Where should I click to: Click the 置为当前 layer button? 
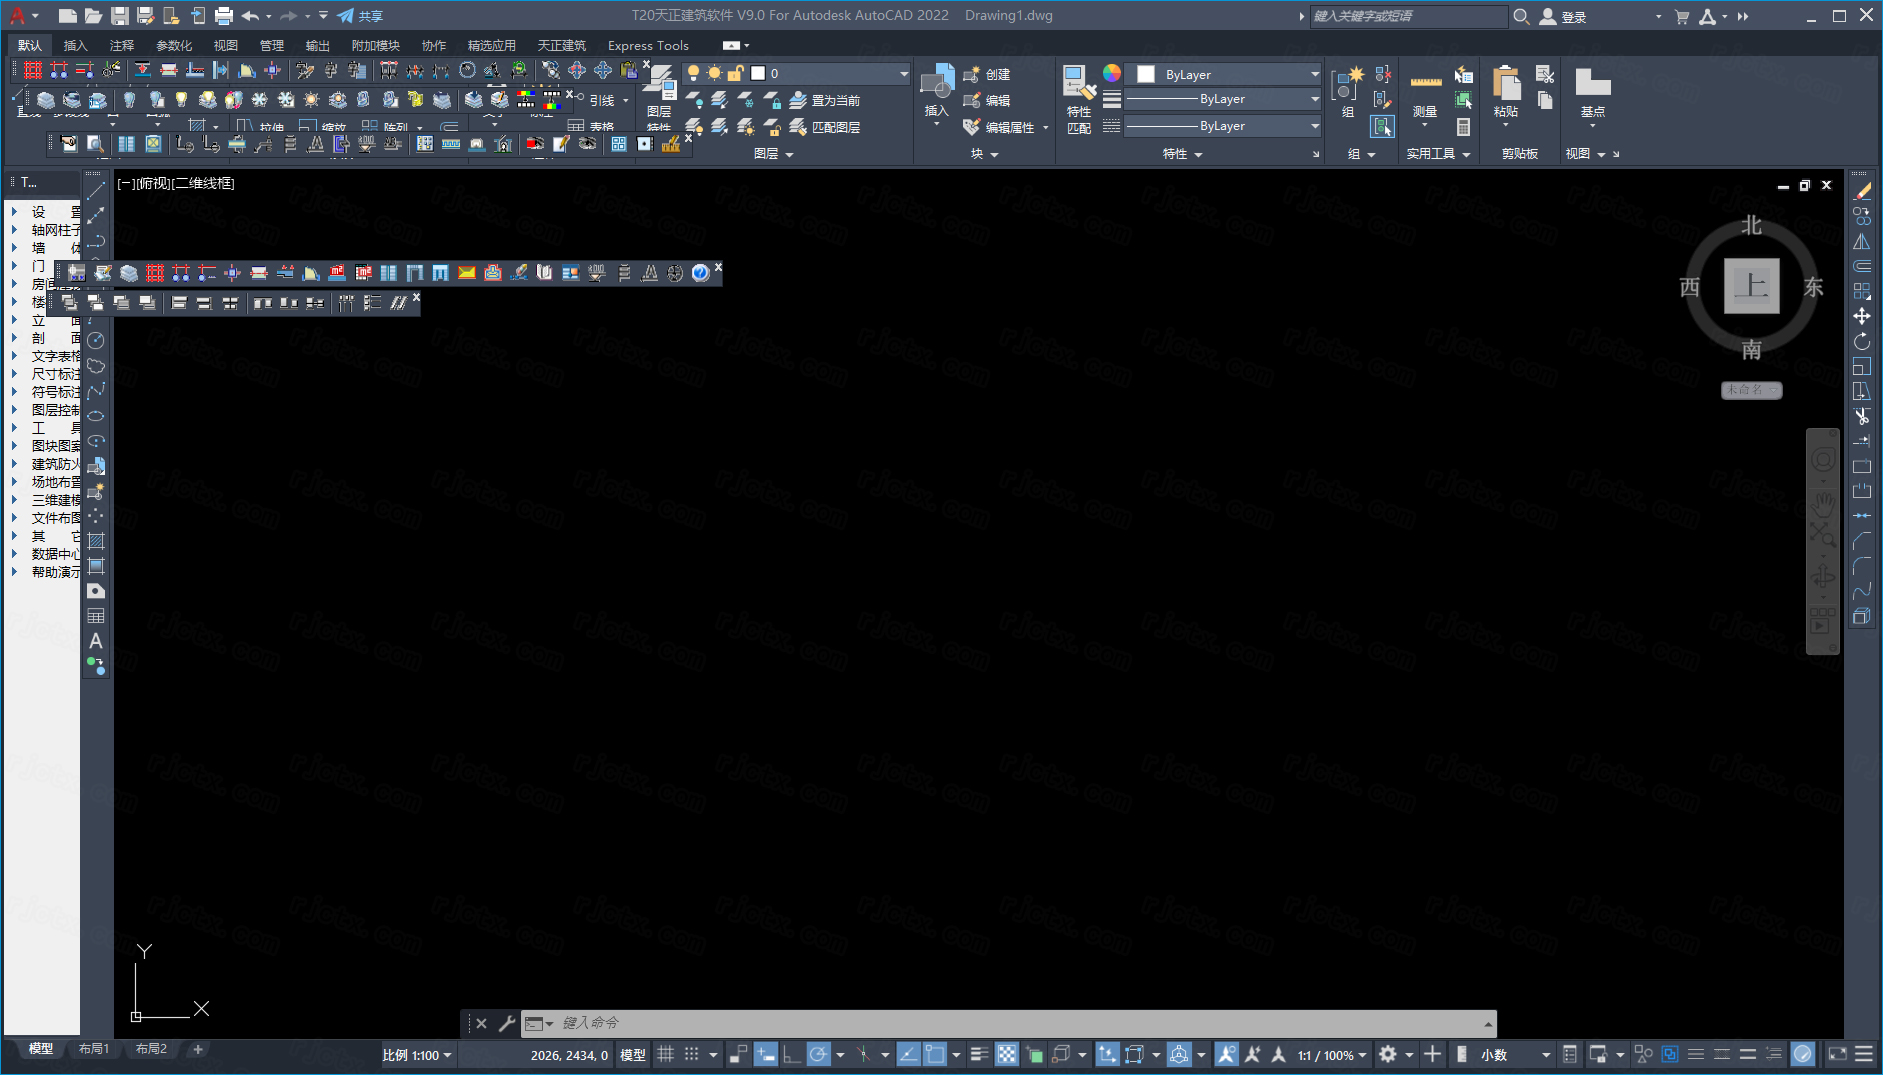point(826,101)
